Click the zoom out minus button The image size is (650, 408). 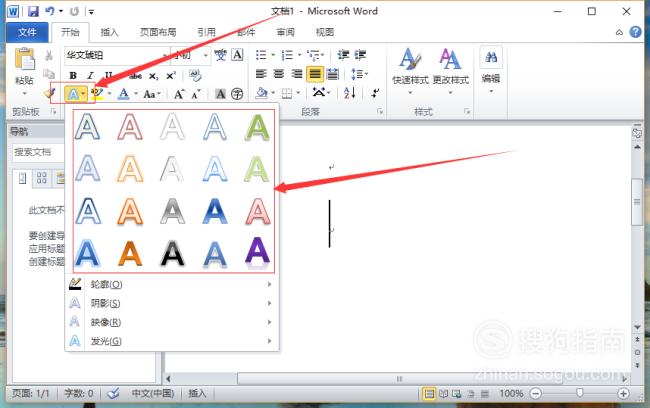click(x=536, y=393)
